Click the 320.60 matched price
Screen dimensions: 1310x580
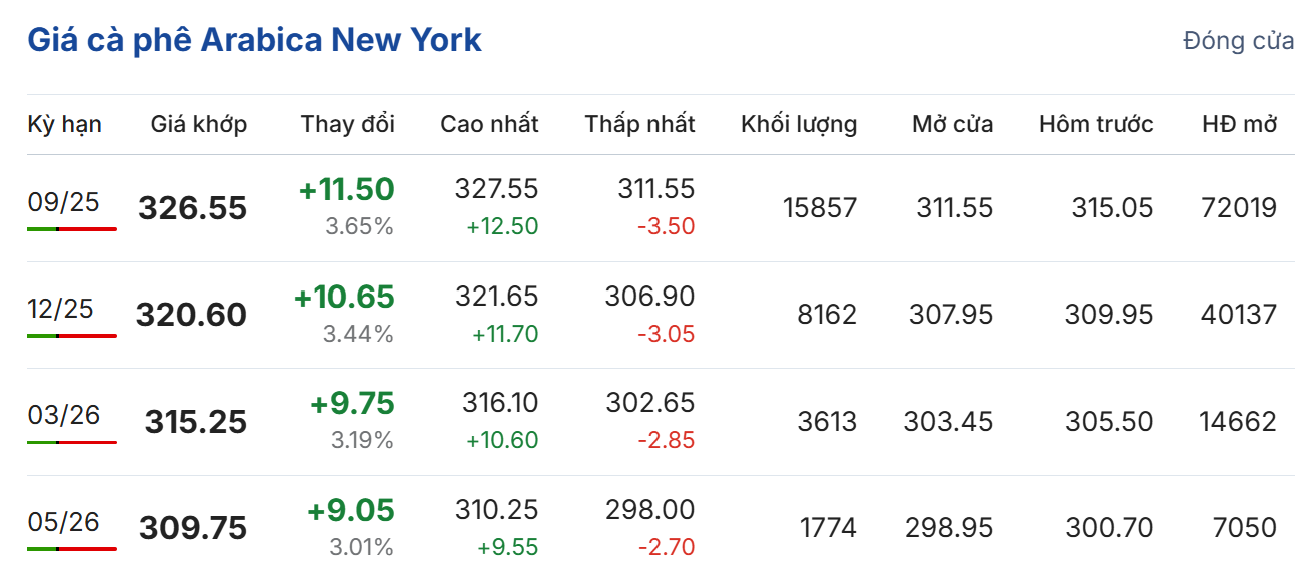pyautogui.click(x=191, y=315)
